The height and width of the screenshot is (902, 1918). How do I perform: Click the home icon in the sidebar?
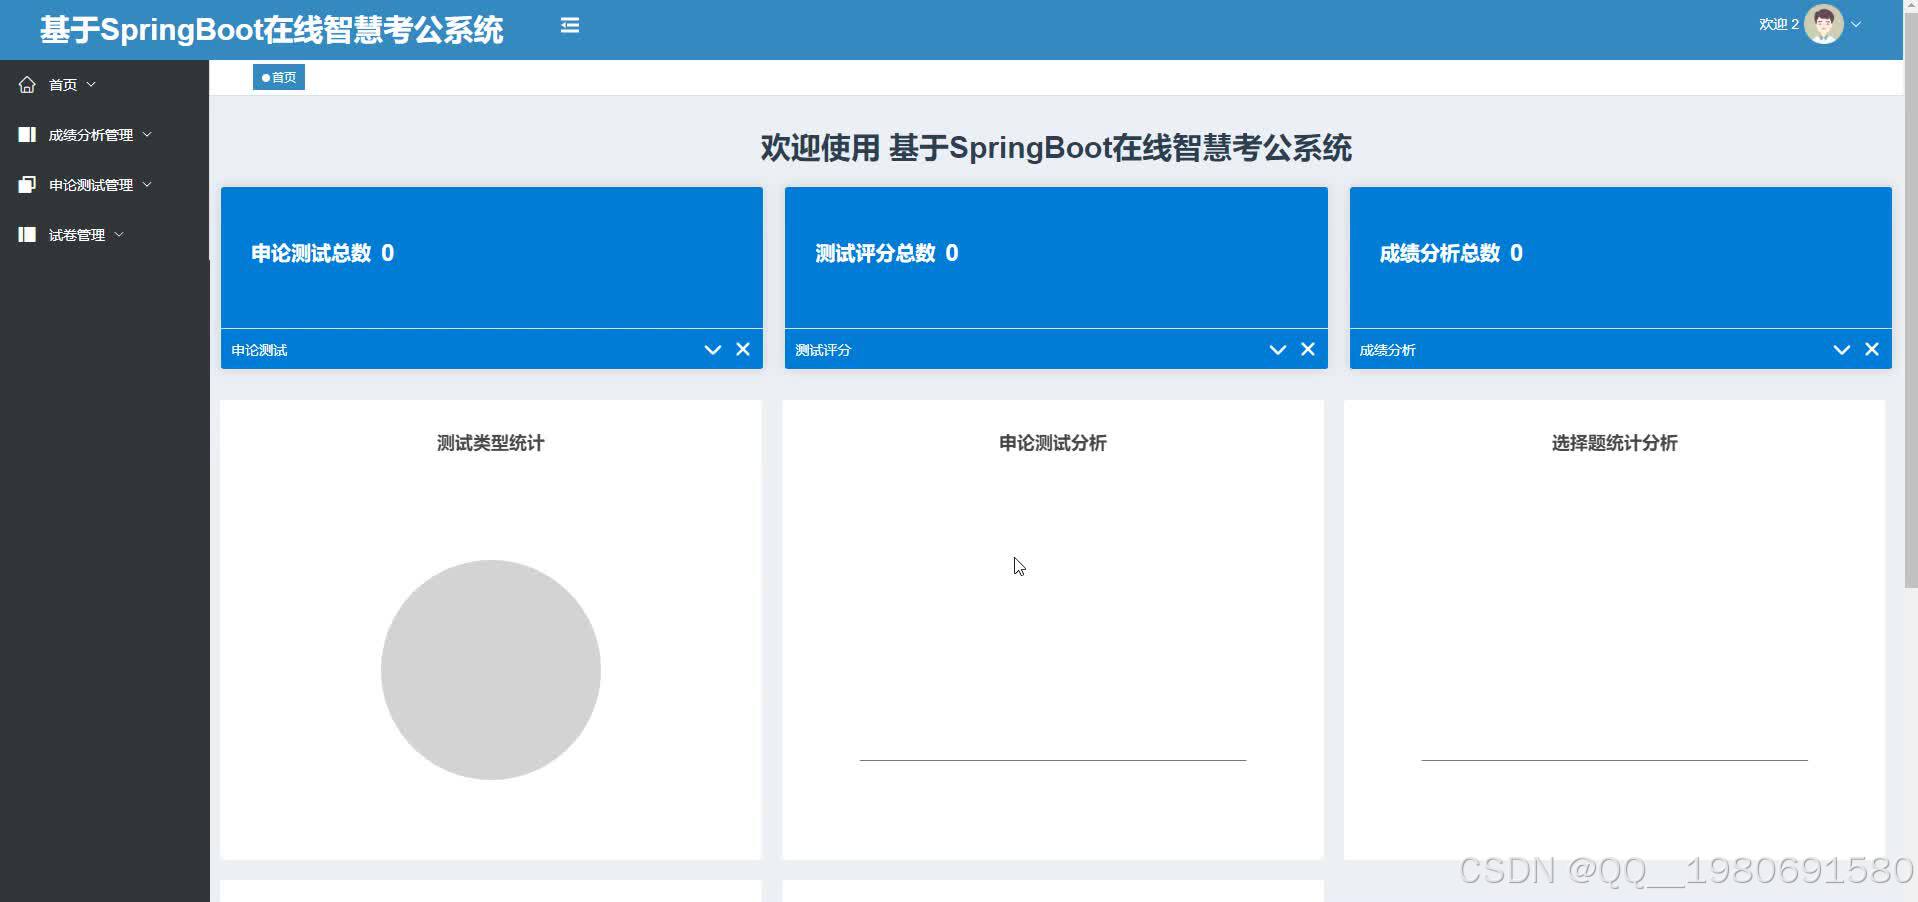pos(27,85)
